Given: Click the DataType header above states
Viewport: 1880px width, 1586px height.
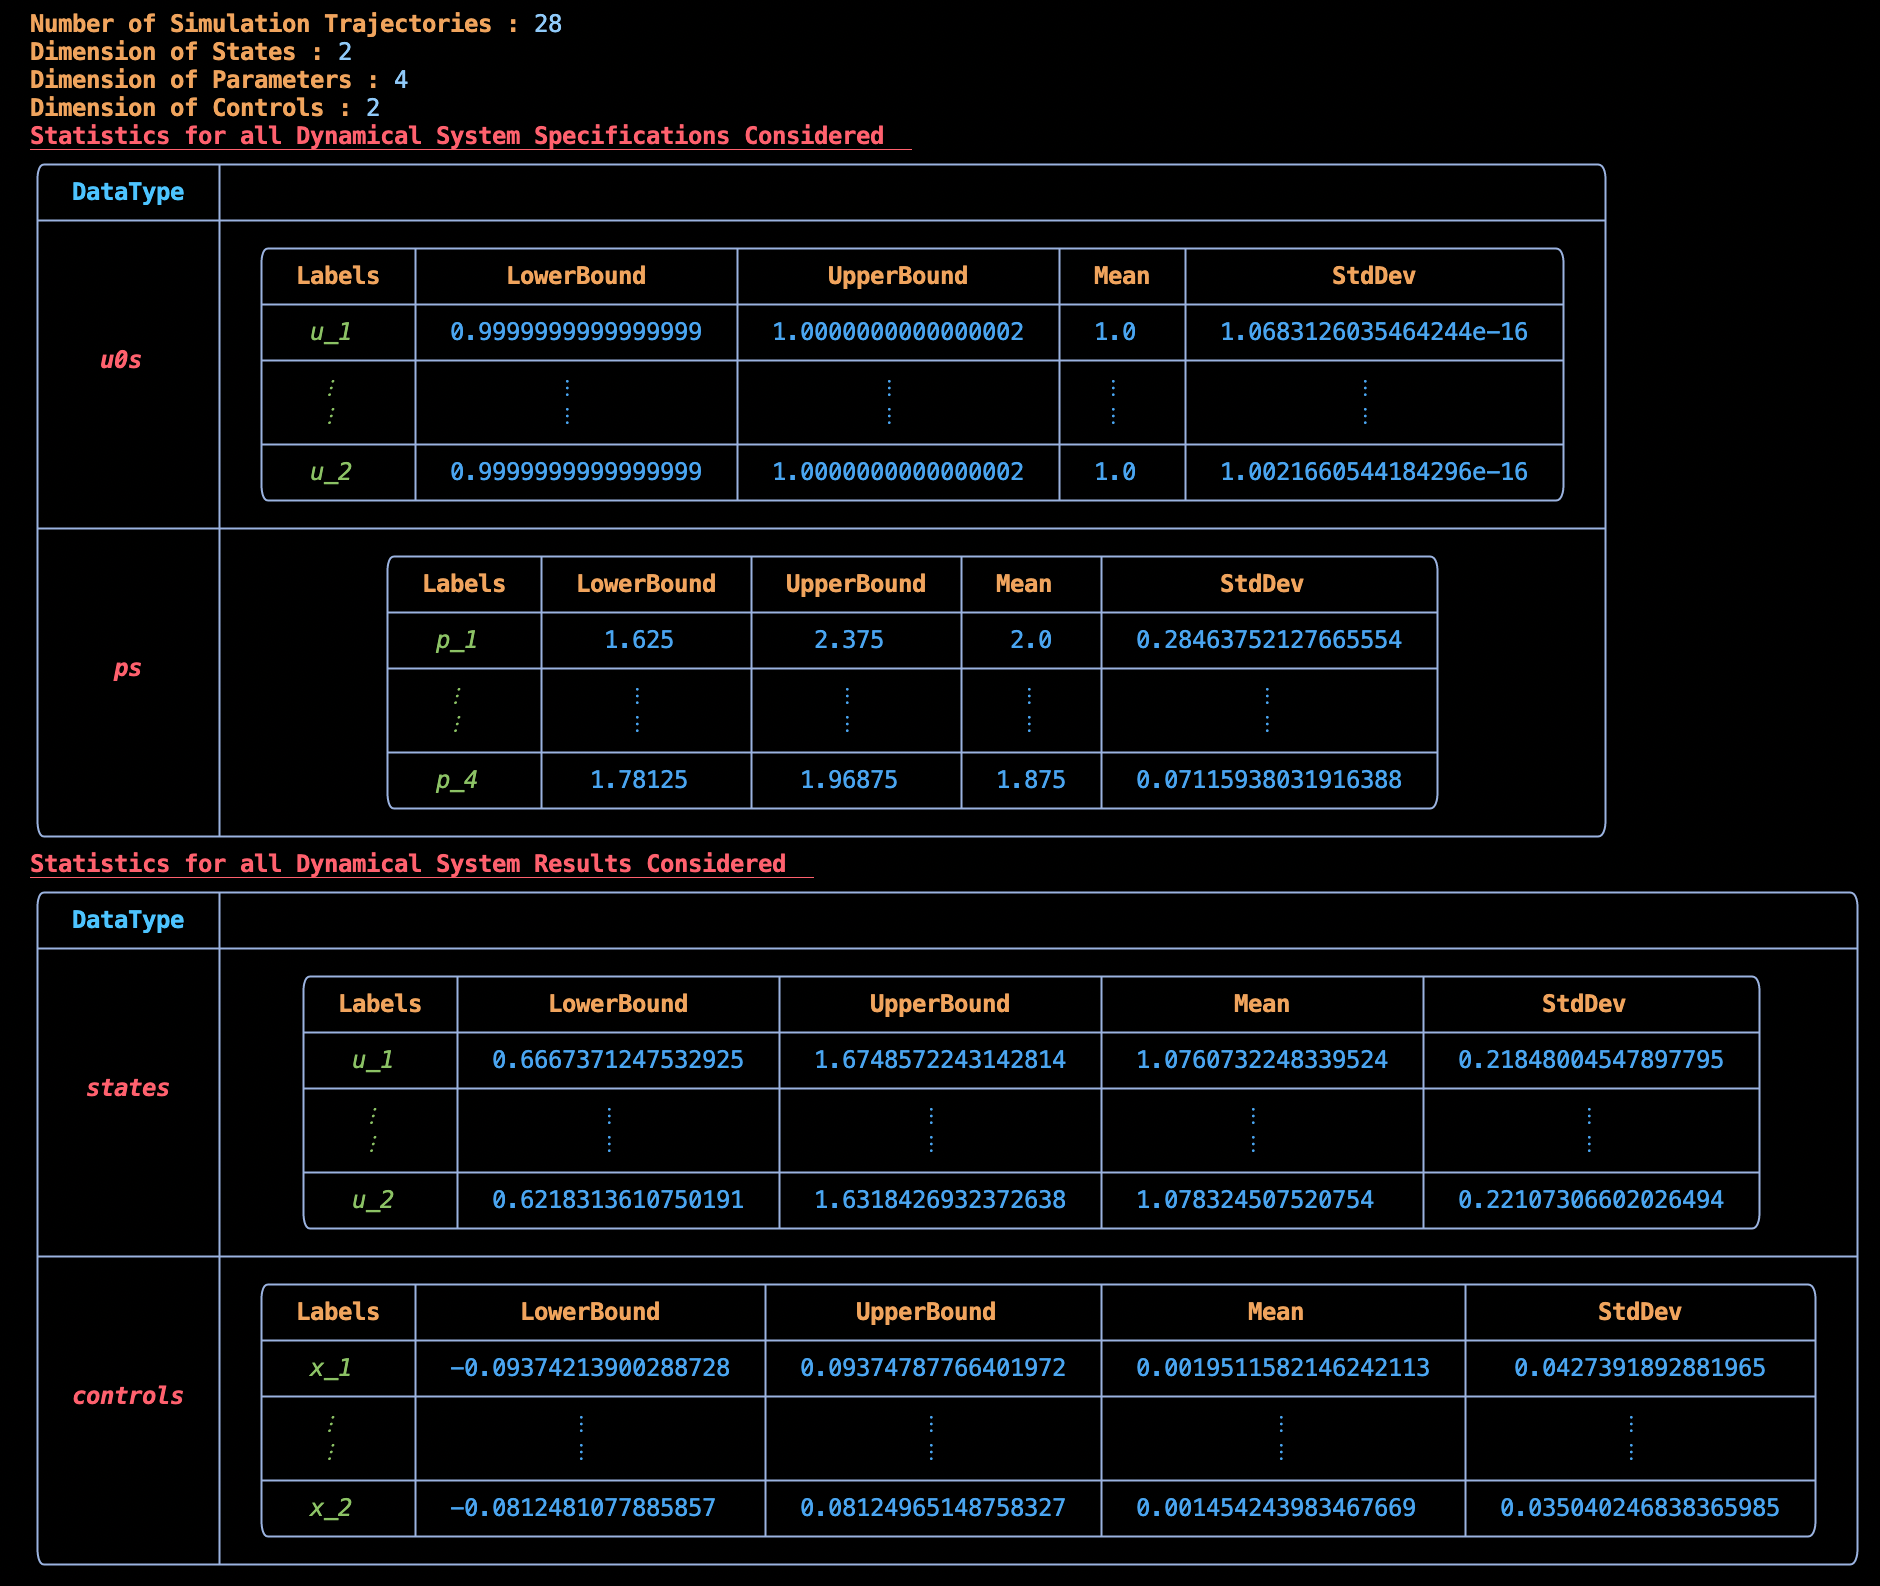Looking at the screenshot, I should [128, 920].
